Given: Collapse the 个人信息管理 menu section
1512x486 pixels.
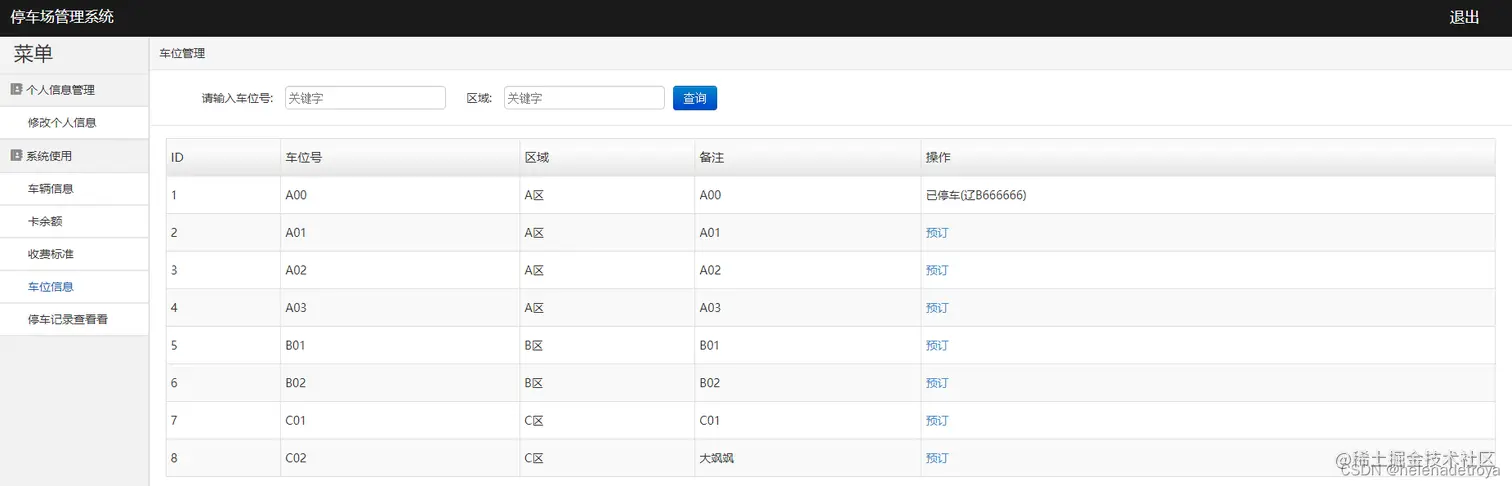Looking at the screenshot, I should click(74, 90).
